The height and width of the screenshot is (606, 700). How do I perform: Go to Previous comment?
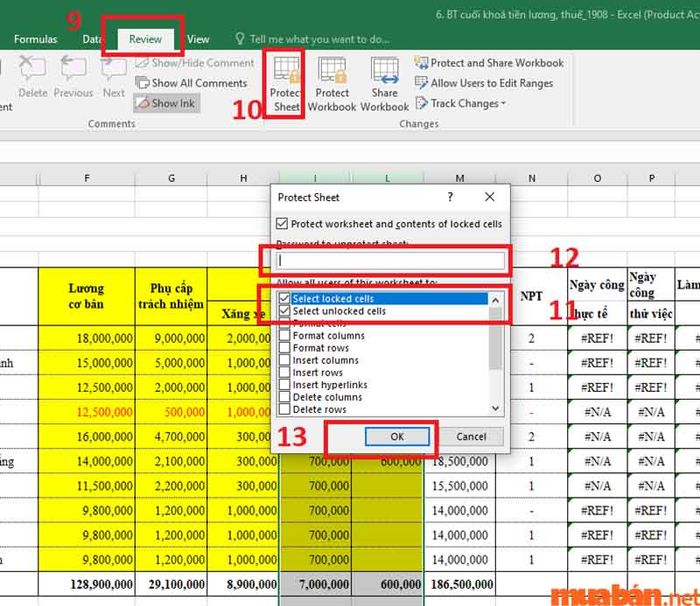coord(73,76)
